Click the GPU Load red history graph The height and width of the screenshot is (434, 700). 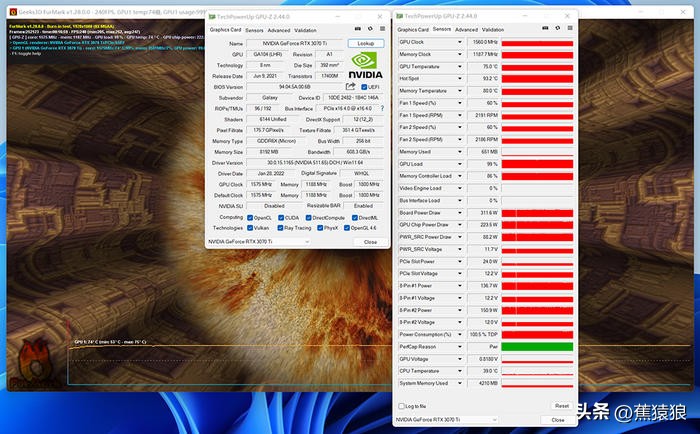(x=537, y=164)
